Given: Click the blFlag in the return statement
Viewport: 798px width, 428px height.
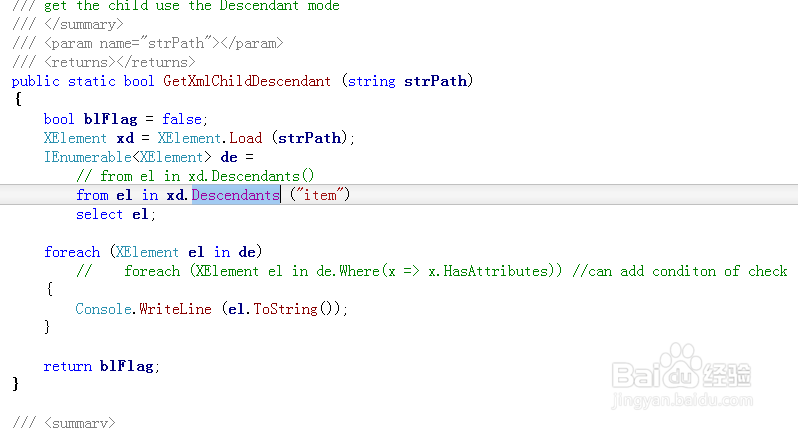Looking at the screenshot, I should 127,366.
